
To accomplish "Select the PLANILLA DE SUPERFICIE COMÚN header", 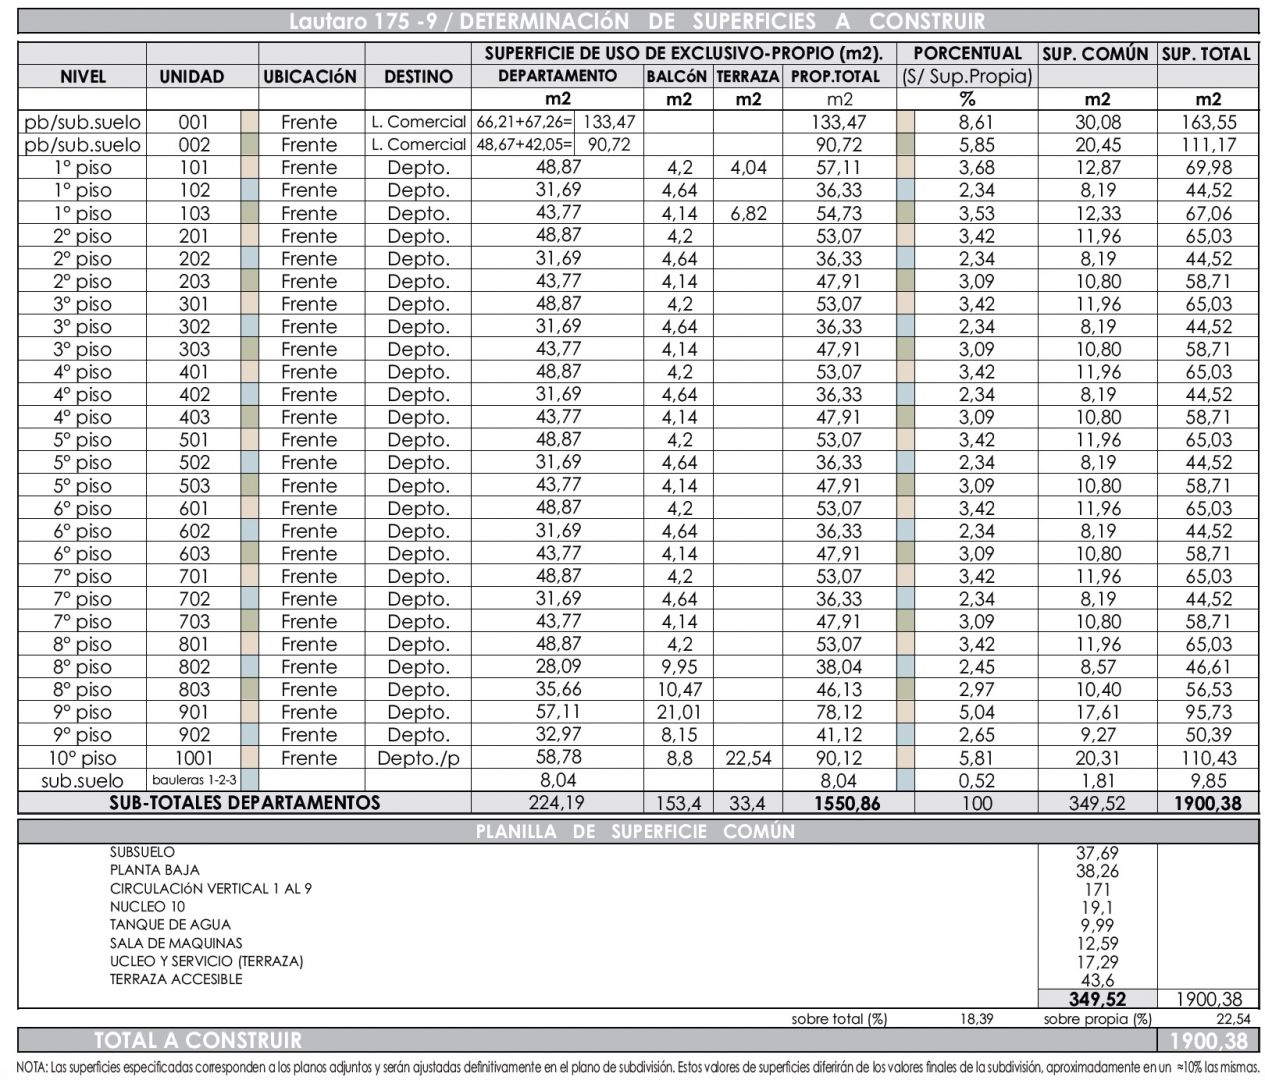I will (x=637, y=831).
